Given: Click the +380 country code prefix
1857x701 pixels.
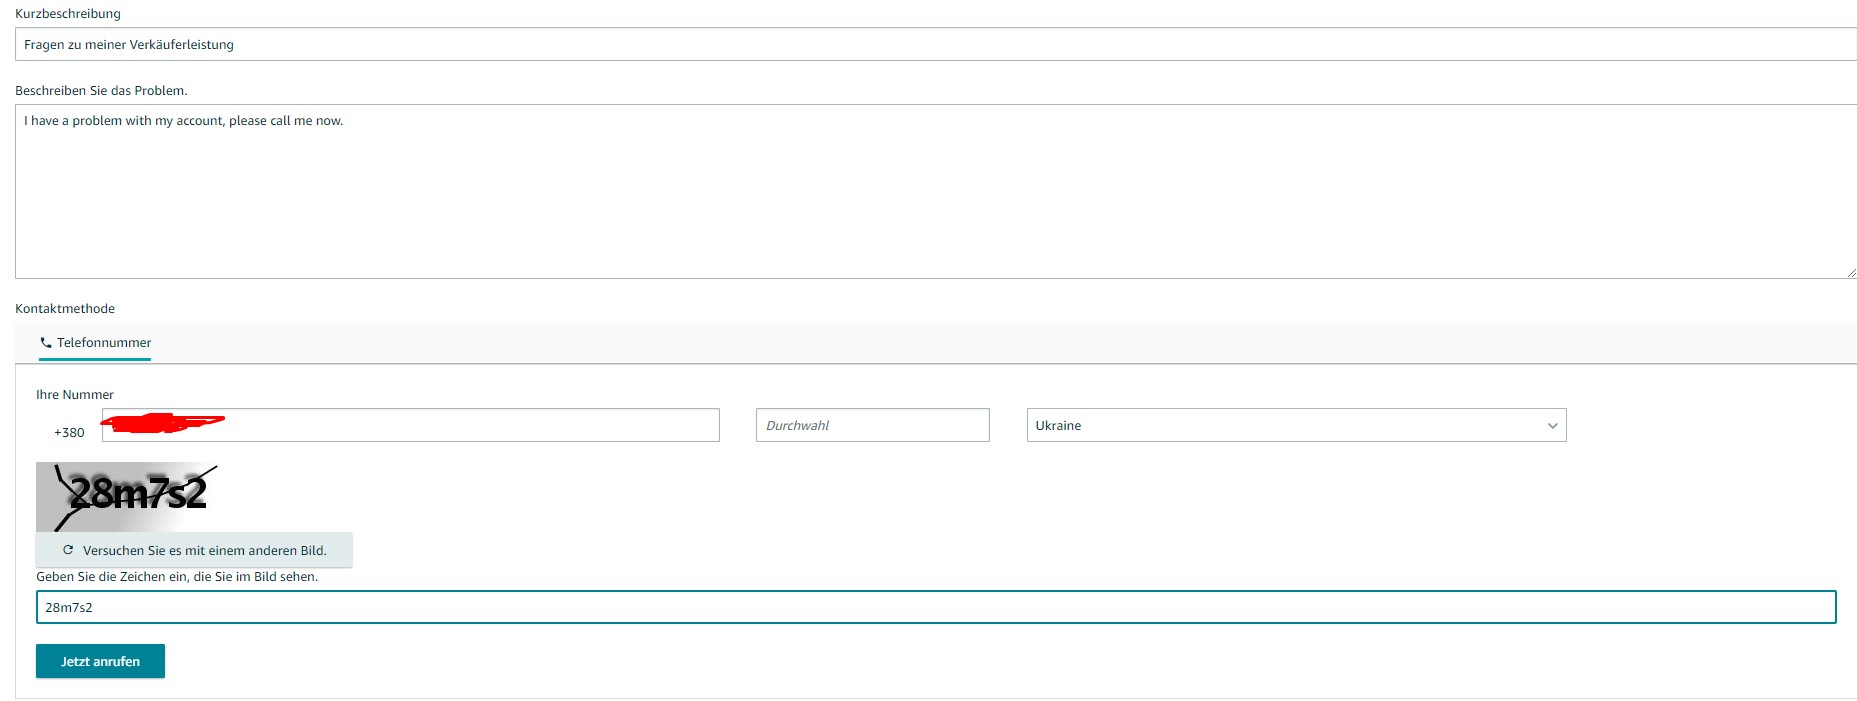Looking at the screenshot, I should click(69, 433).
